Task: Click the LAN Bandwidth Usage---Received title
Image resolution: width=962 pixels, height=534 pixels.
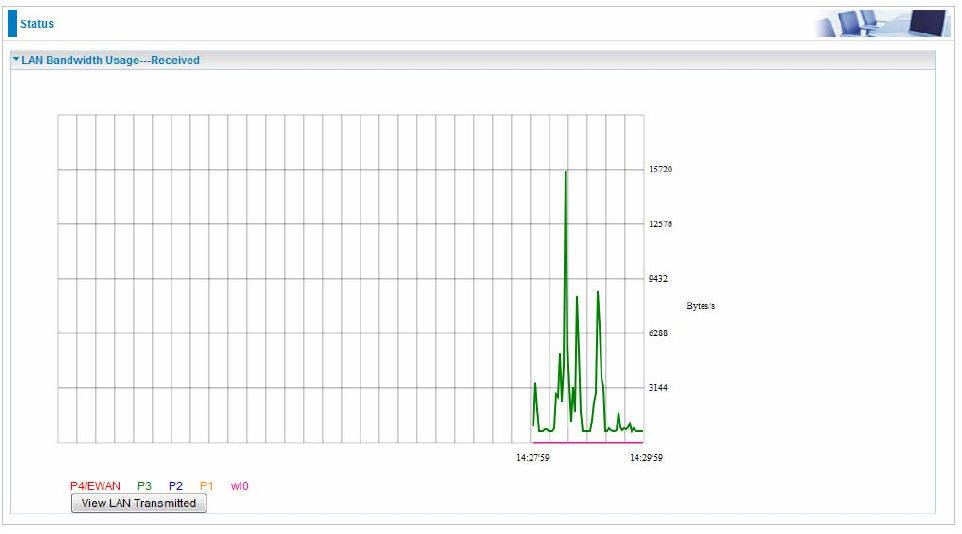Action: click(x=110, y=60)
